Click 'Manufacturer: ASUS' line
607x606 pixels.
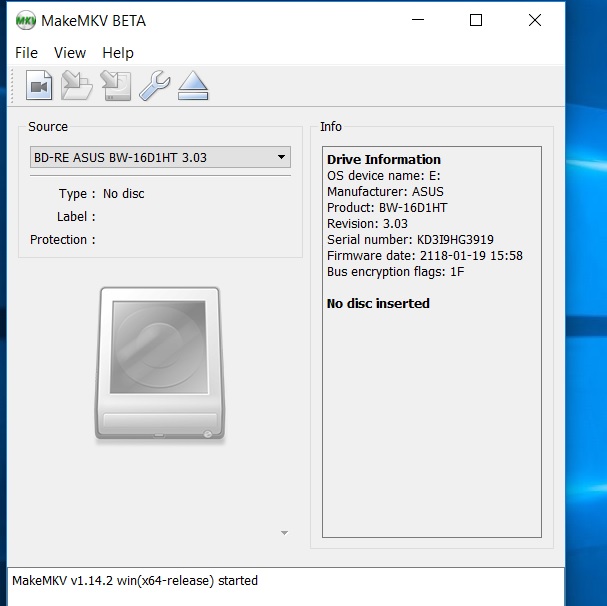coord(385,192)
